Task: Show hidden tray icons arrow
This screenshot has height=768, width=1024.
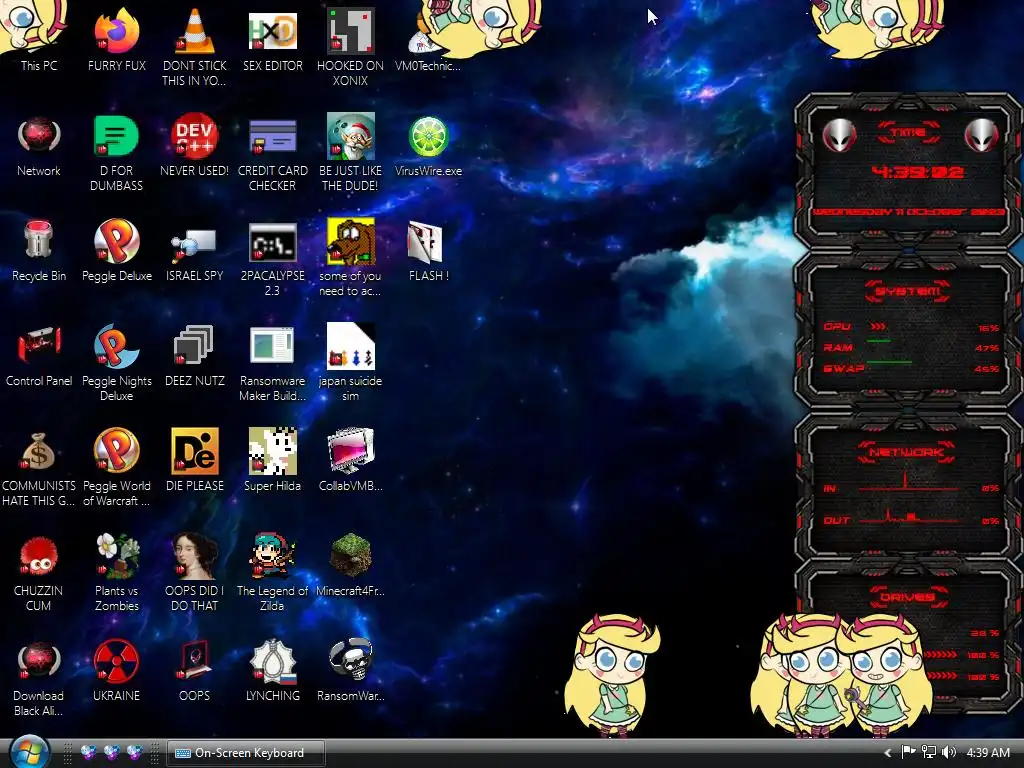Action: 888,753
